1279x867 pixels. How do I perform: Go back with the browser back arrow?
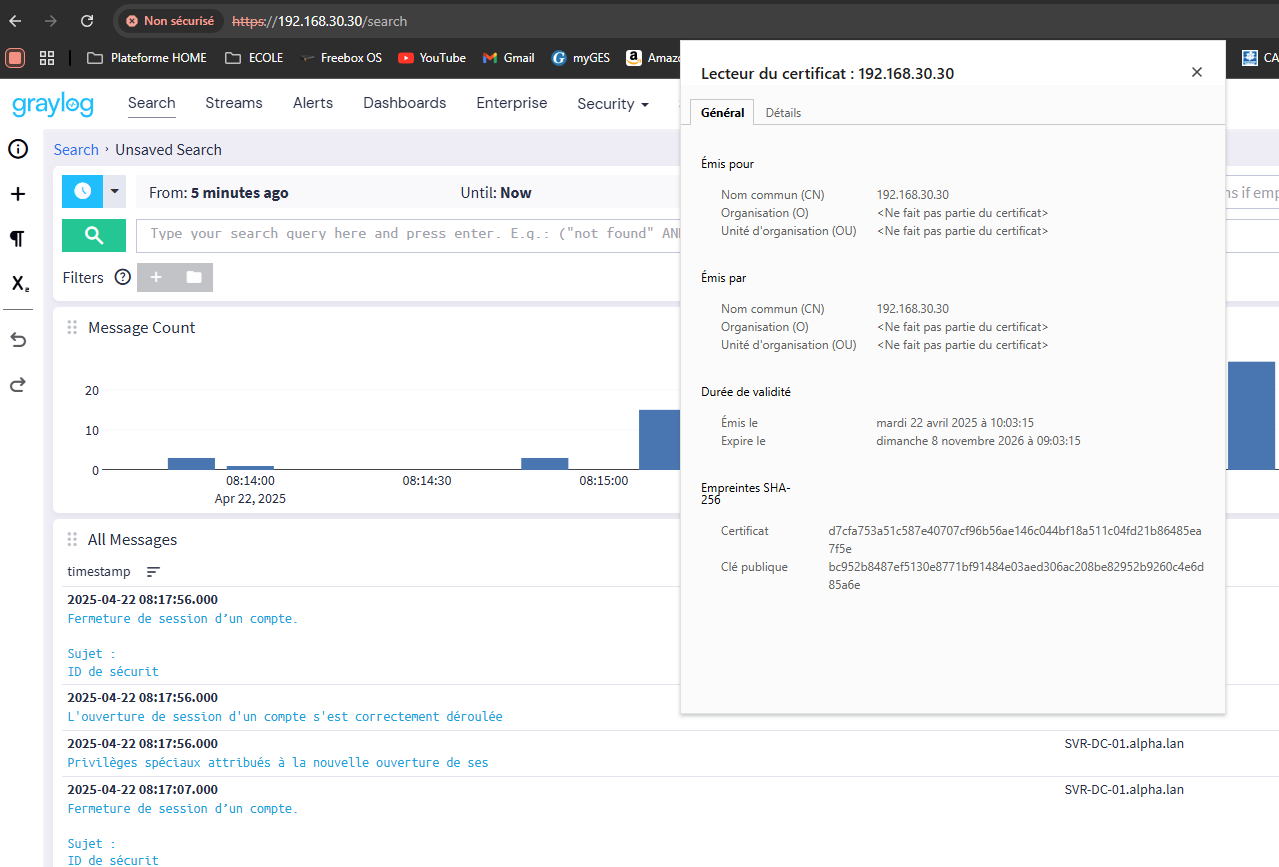point(15,20)
